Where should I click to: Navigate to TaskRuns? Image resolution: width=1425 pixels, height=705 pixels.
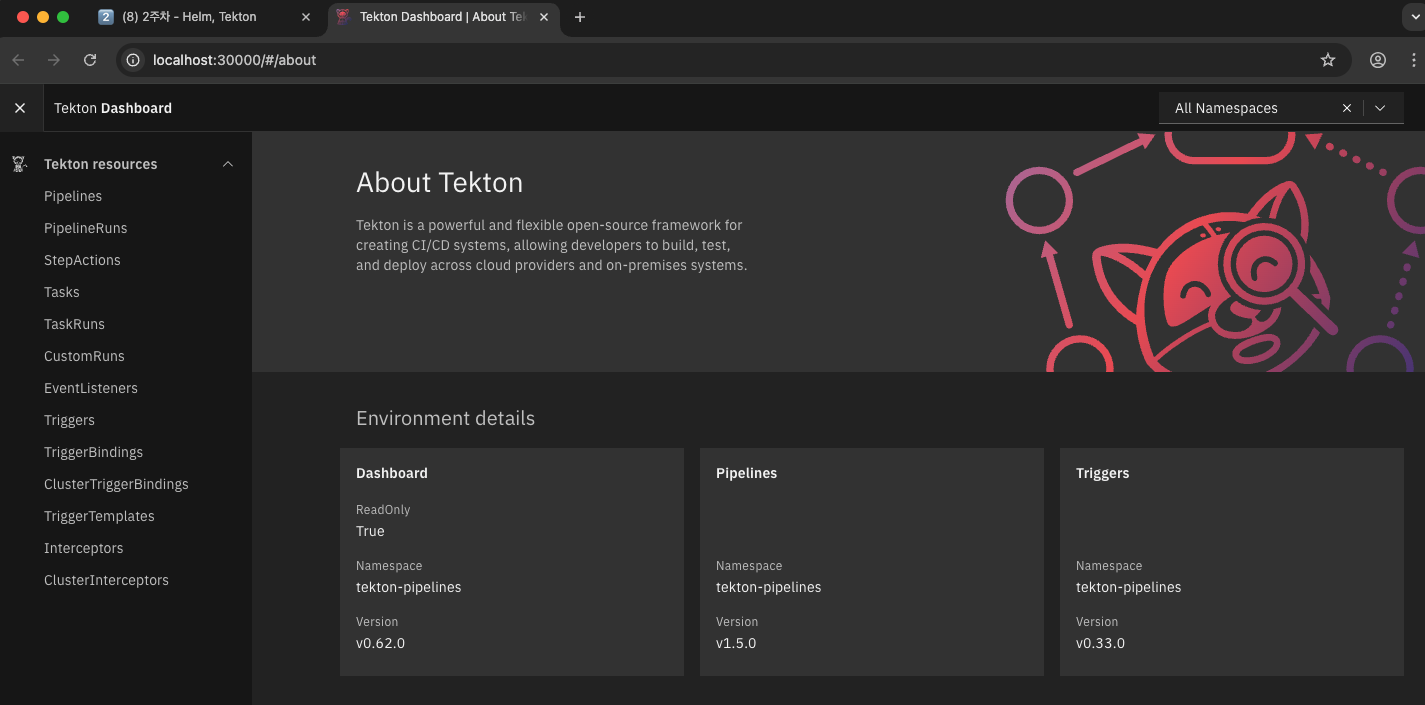[74, 324]
